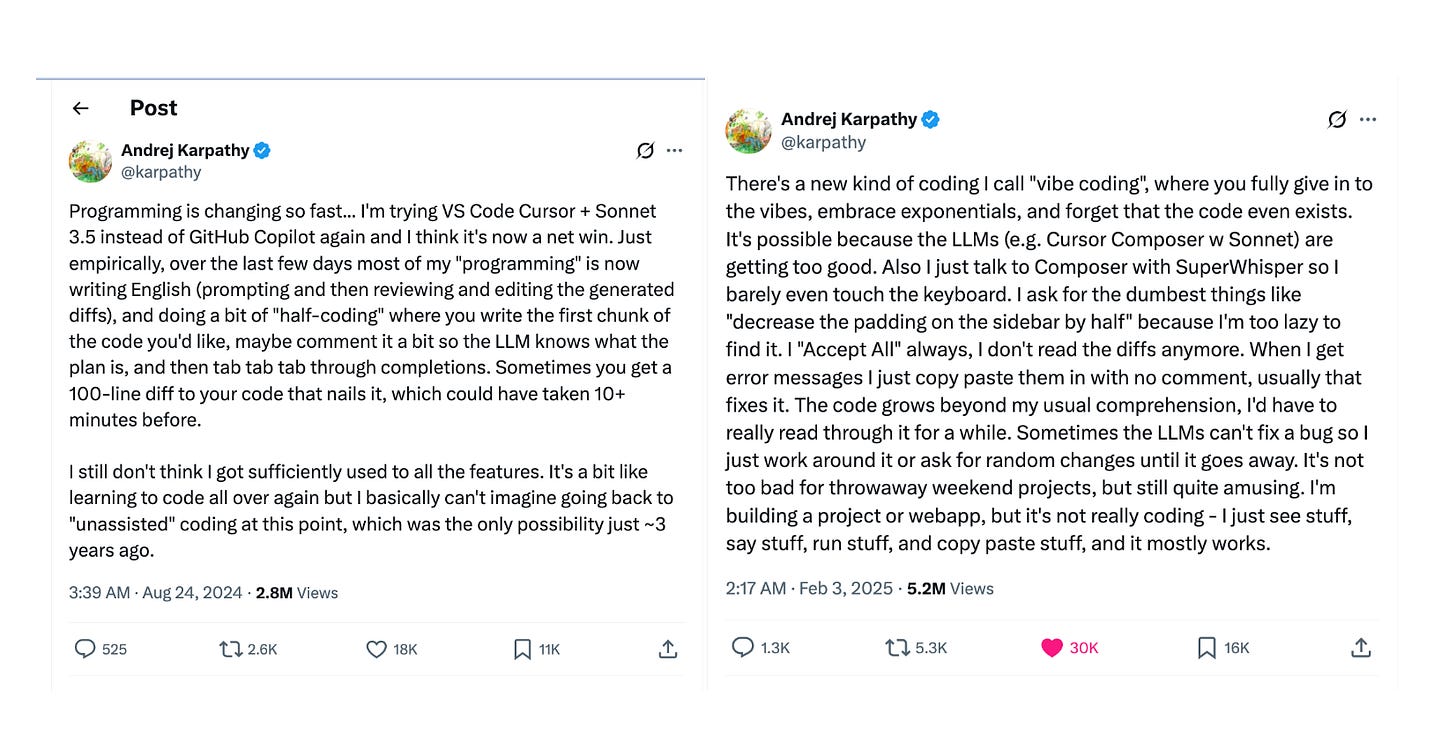Open reply icon on the Aug 24 post

86,649
